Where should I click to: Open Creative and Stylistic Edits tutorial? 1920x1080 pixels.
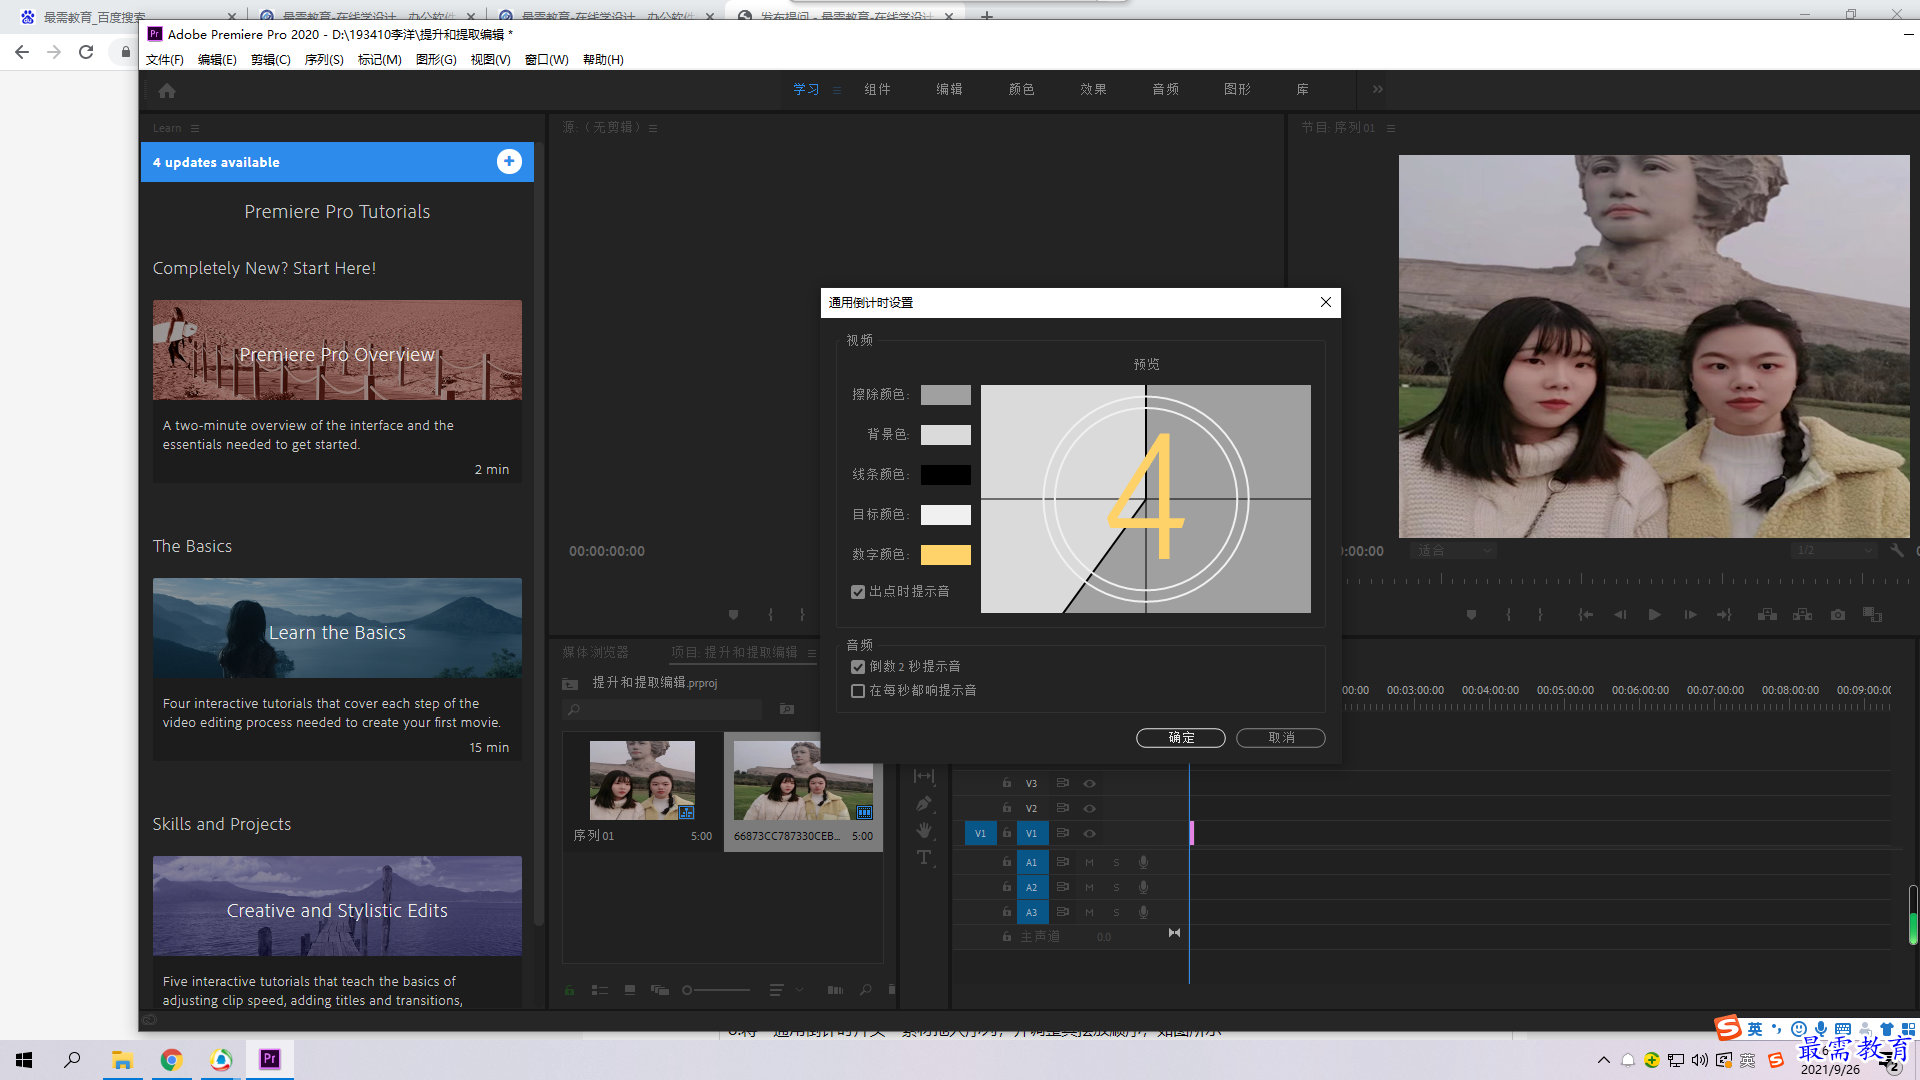[337, 932]
